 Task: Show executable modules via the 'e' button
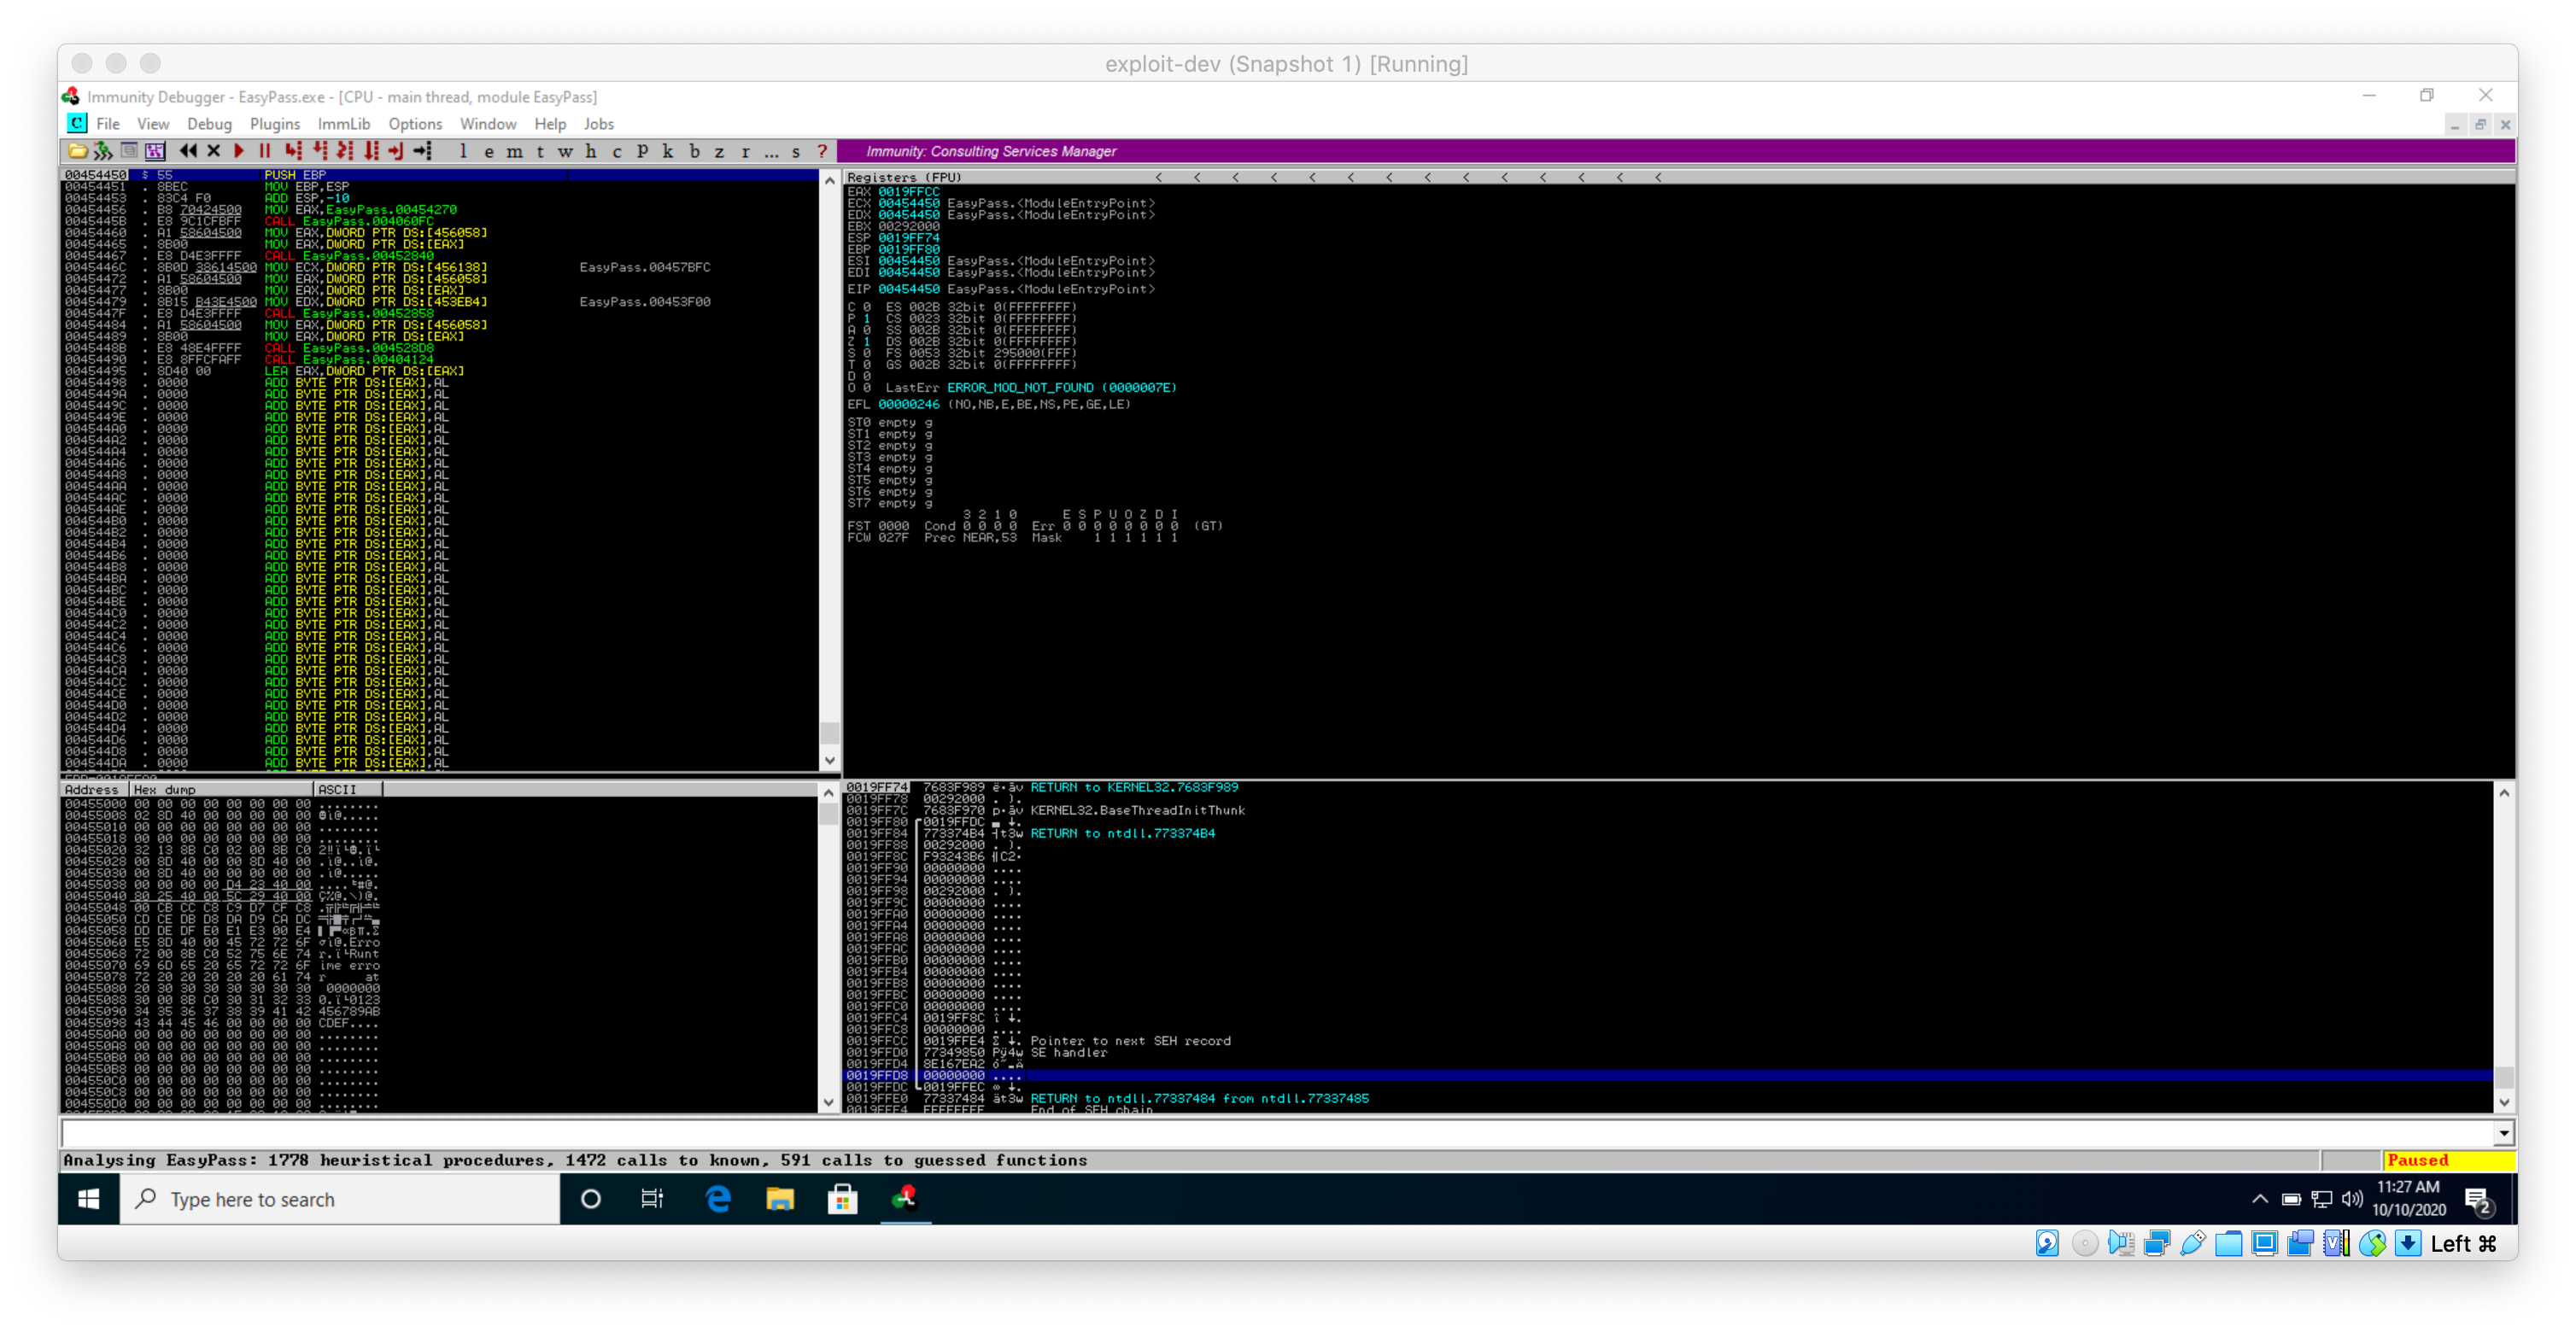[489, 151]
